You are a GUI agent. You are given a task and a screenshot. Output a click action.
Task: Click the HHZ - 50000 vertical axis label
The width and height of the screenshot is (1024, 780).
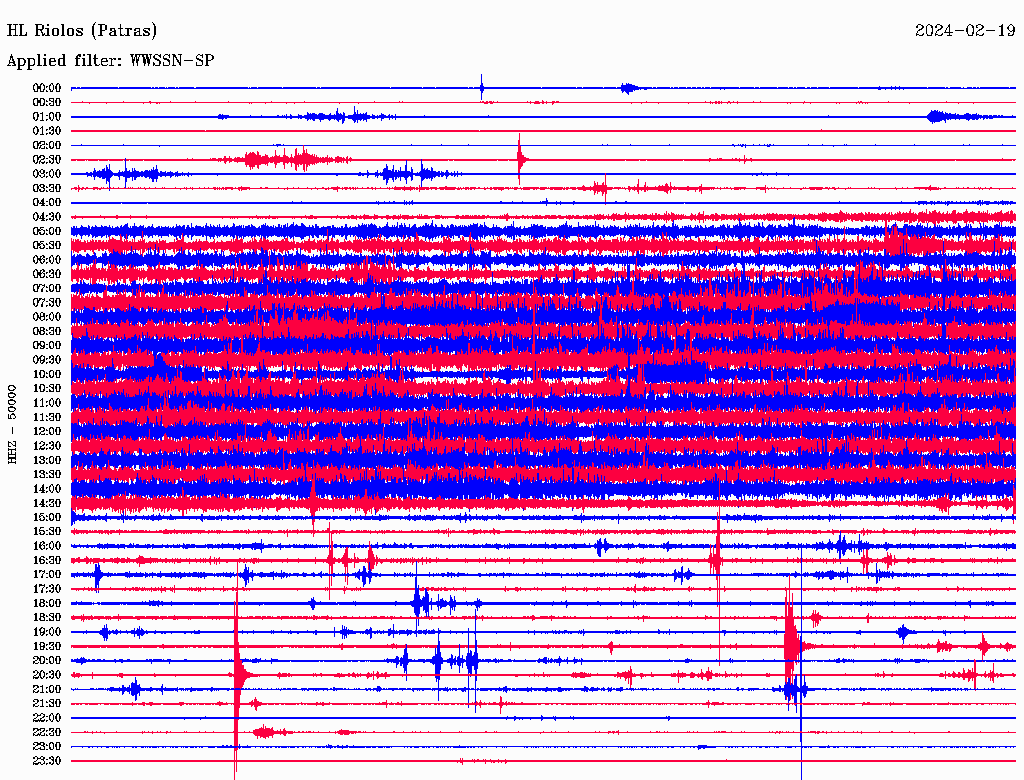[12, 424]
